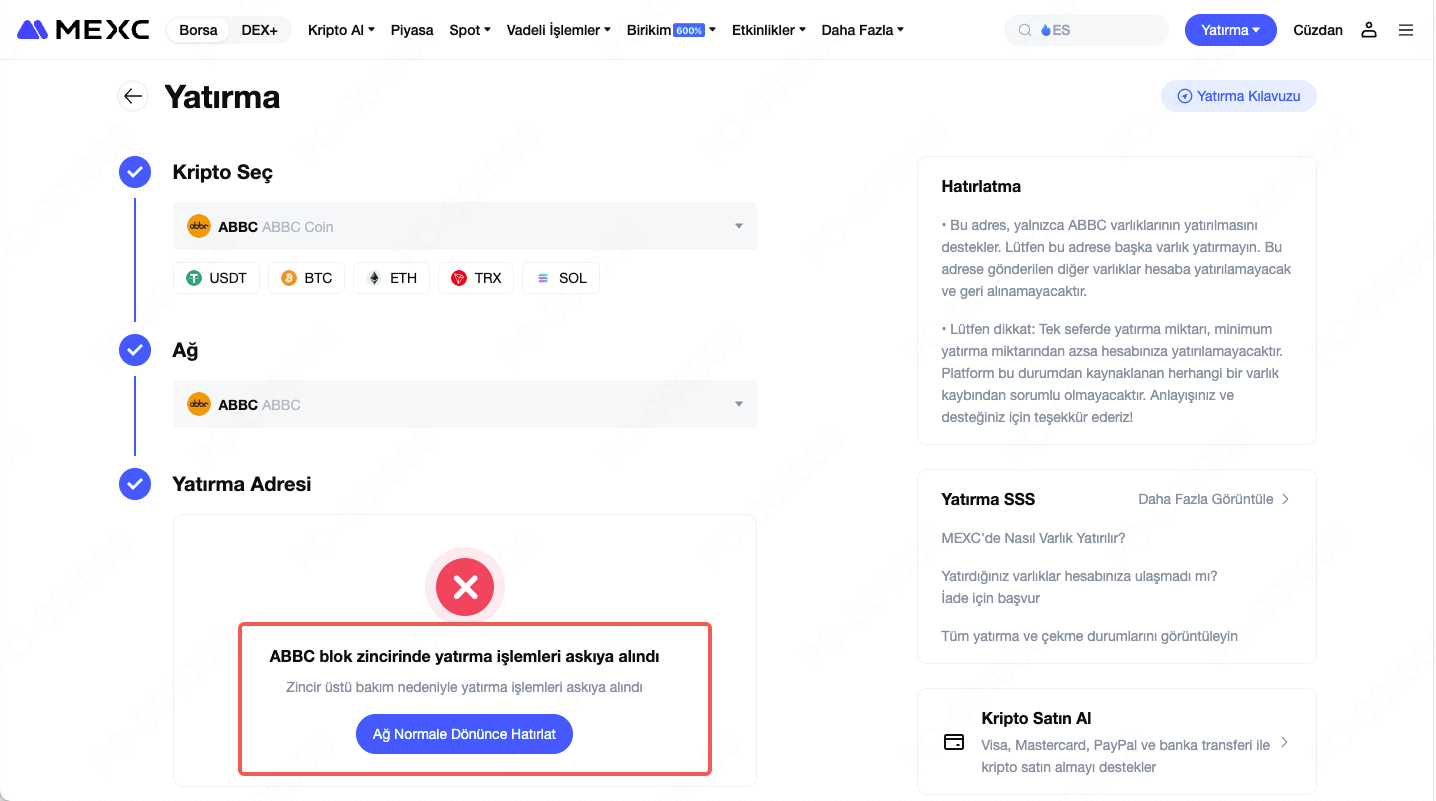Go back using the arrow icon
Image resolution: width=1436 pixels, height=801 pixels.
(x=133, y=96)
